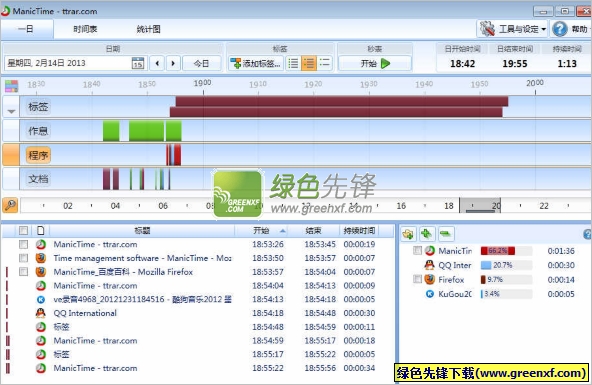Open the 统计图 tab
Image resolution: width=592 pixels, height=385 pixels.
click(148, 29)
